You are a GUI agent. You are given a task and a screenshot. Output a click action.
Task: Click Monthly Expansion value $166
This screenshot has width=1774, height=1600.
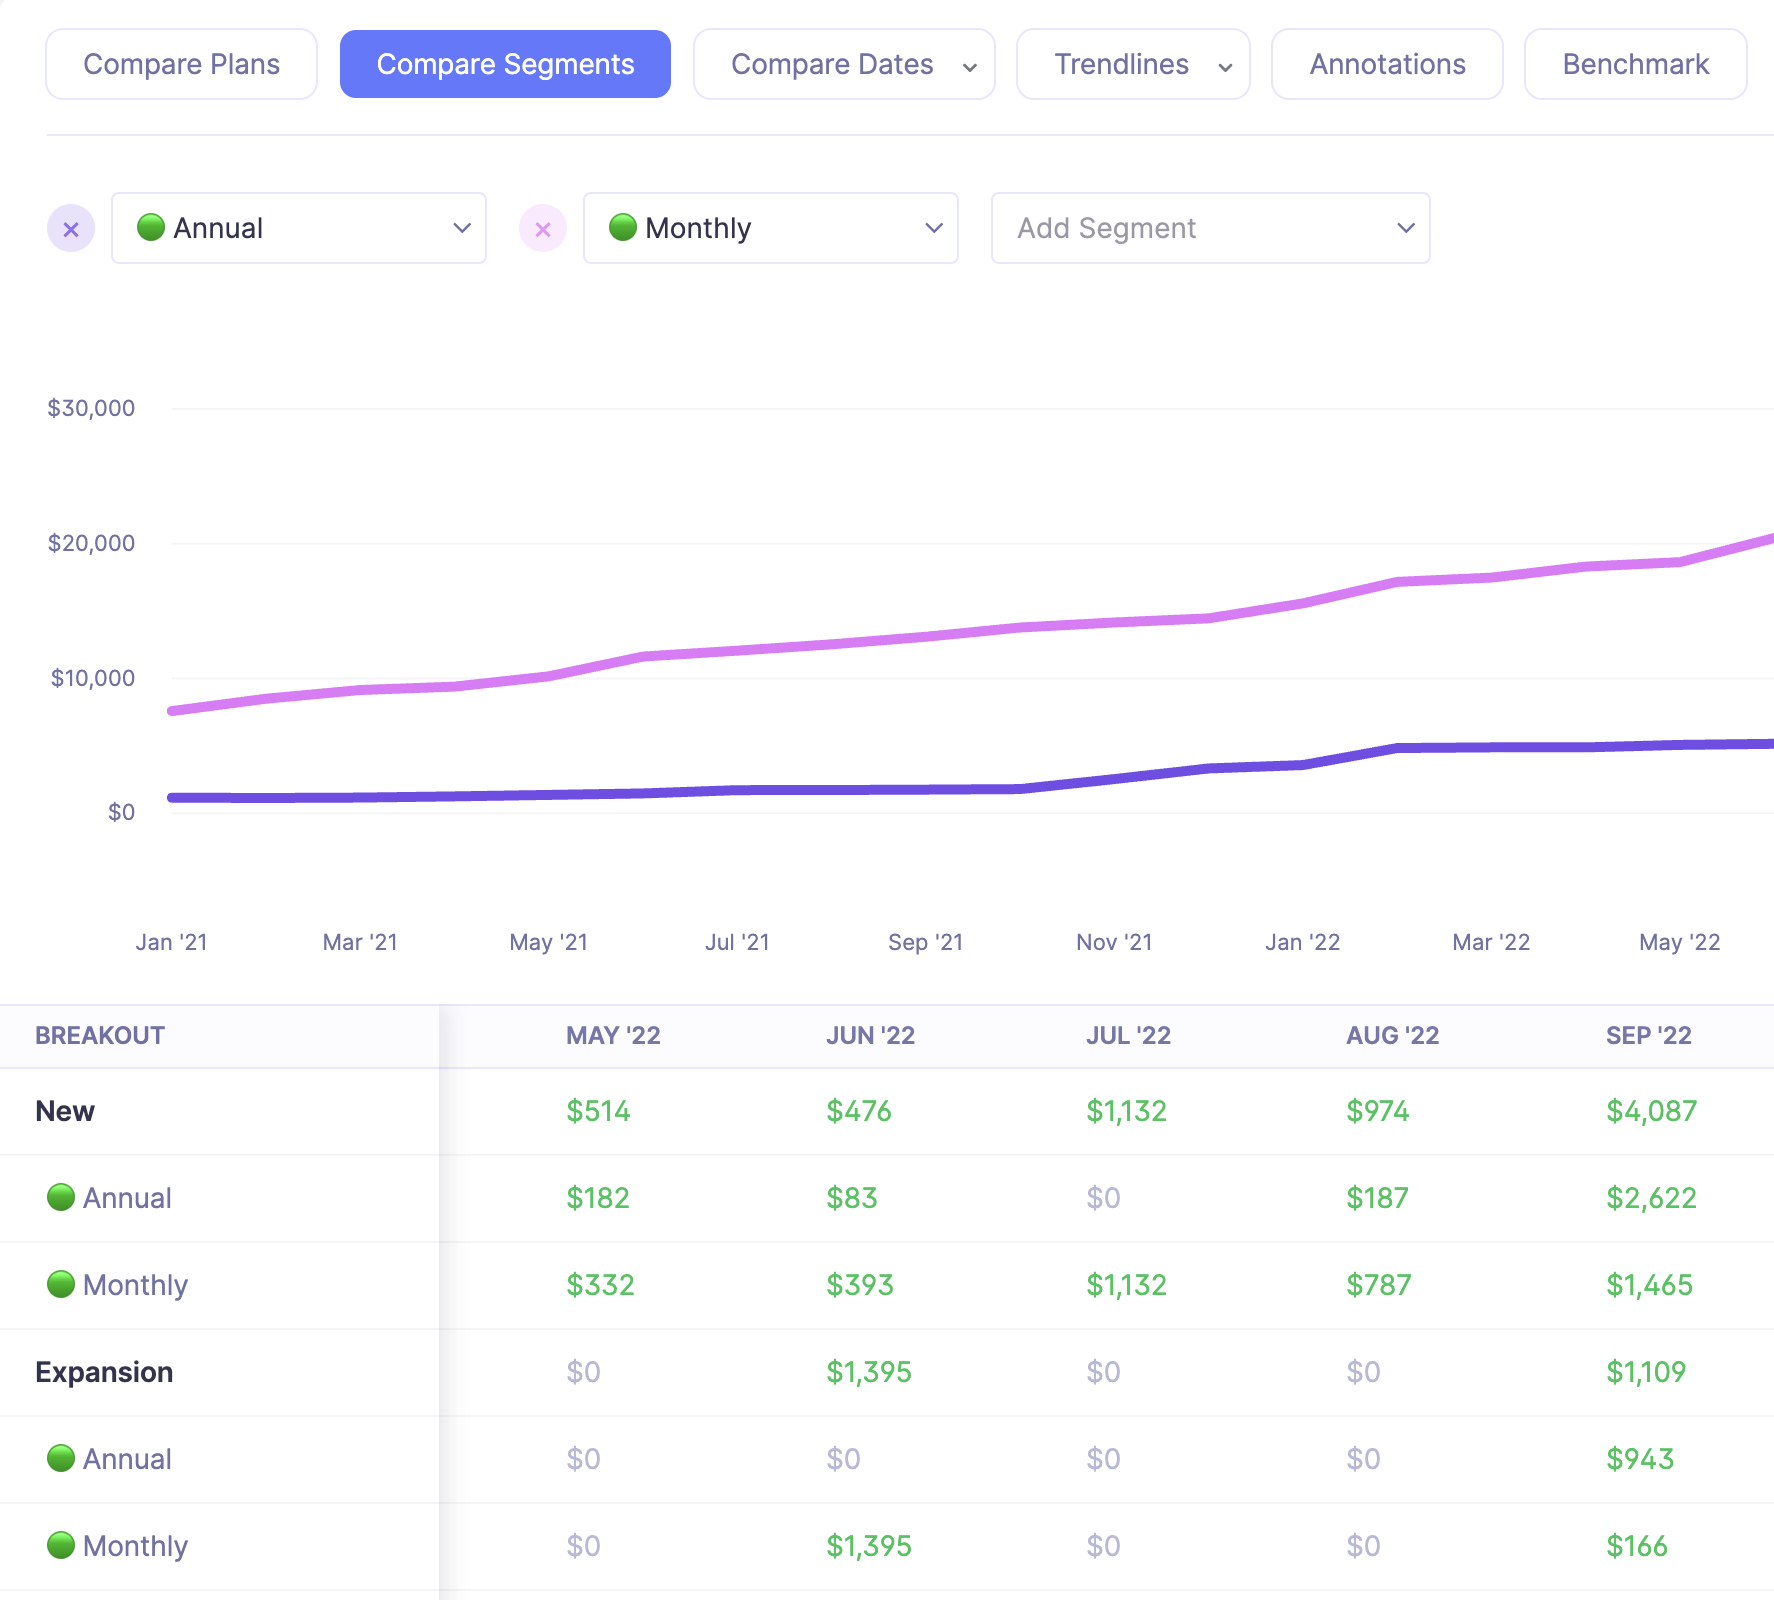[1637, 1546]
